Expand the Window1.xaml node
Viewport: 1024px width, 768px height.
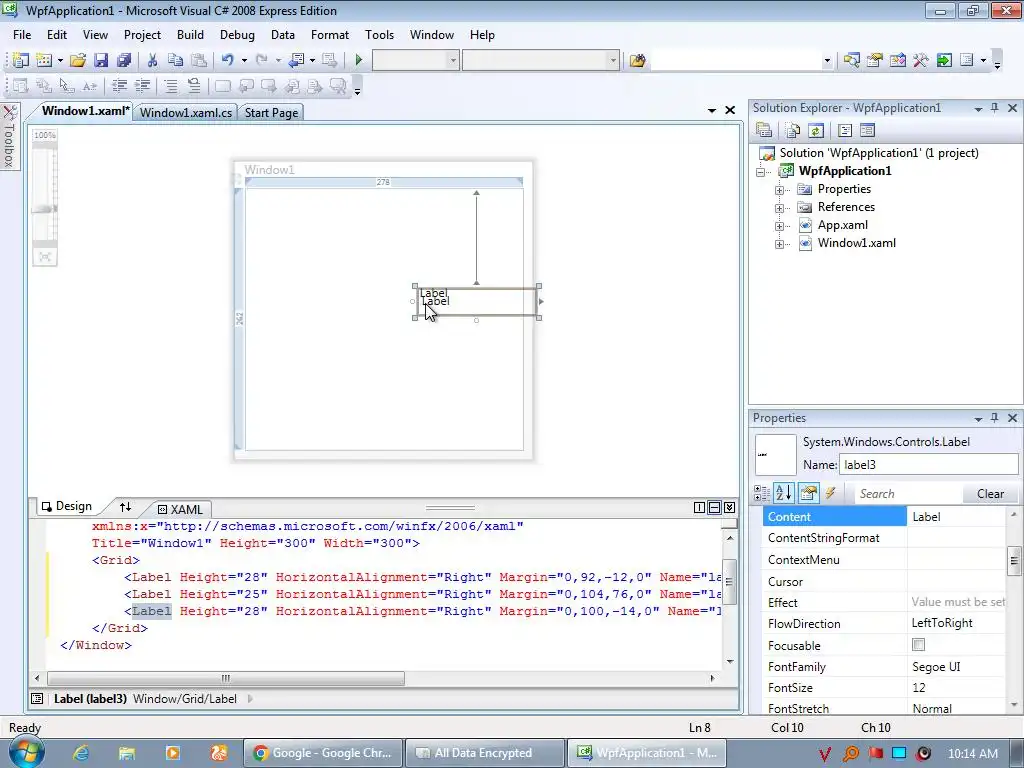click(x=779, y=244)
